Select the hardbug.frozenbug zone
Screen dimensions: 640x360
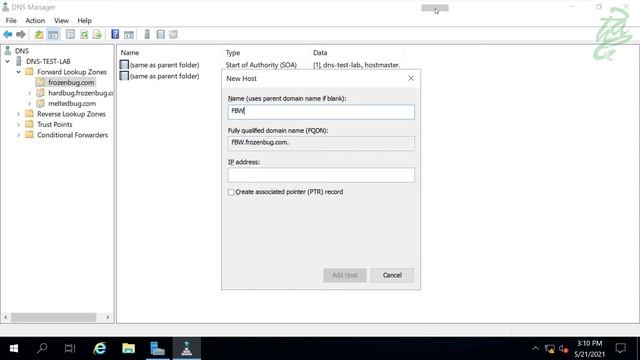coord(81,93)
